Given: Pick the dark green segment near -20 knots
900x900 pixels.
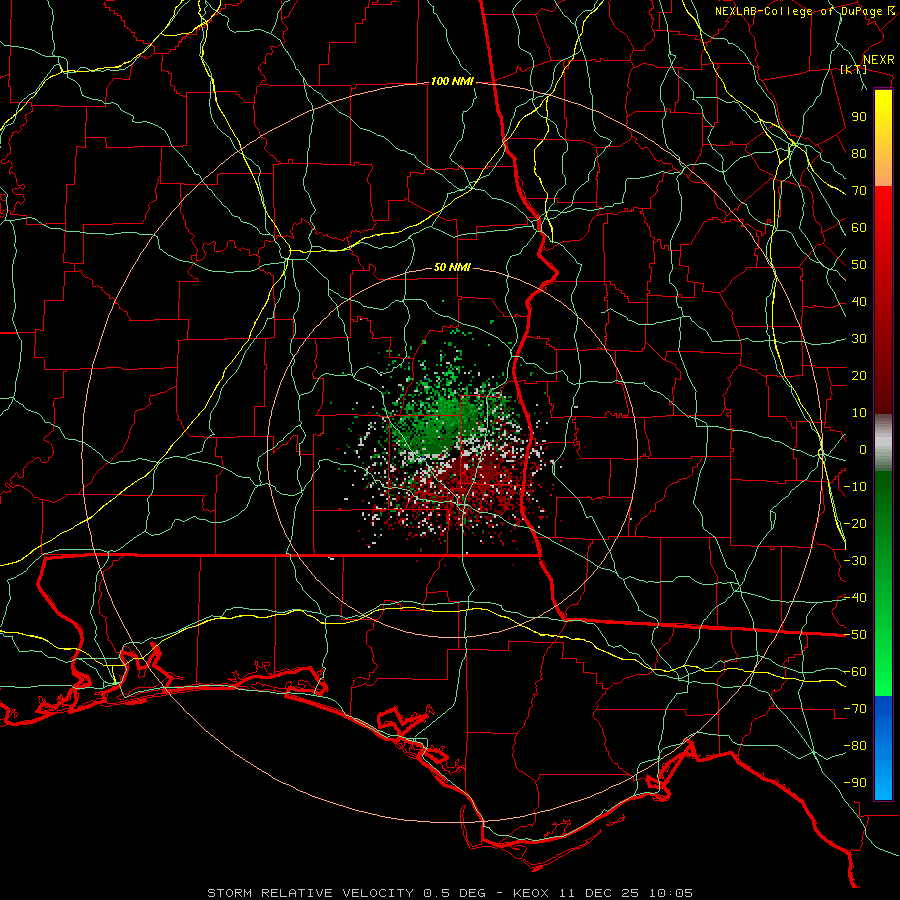Looking at the screenshot, I should [883, 517].
